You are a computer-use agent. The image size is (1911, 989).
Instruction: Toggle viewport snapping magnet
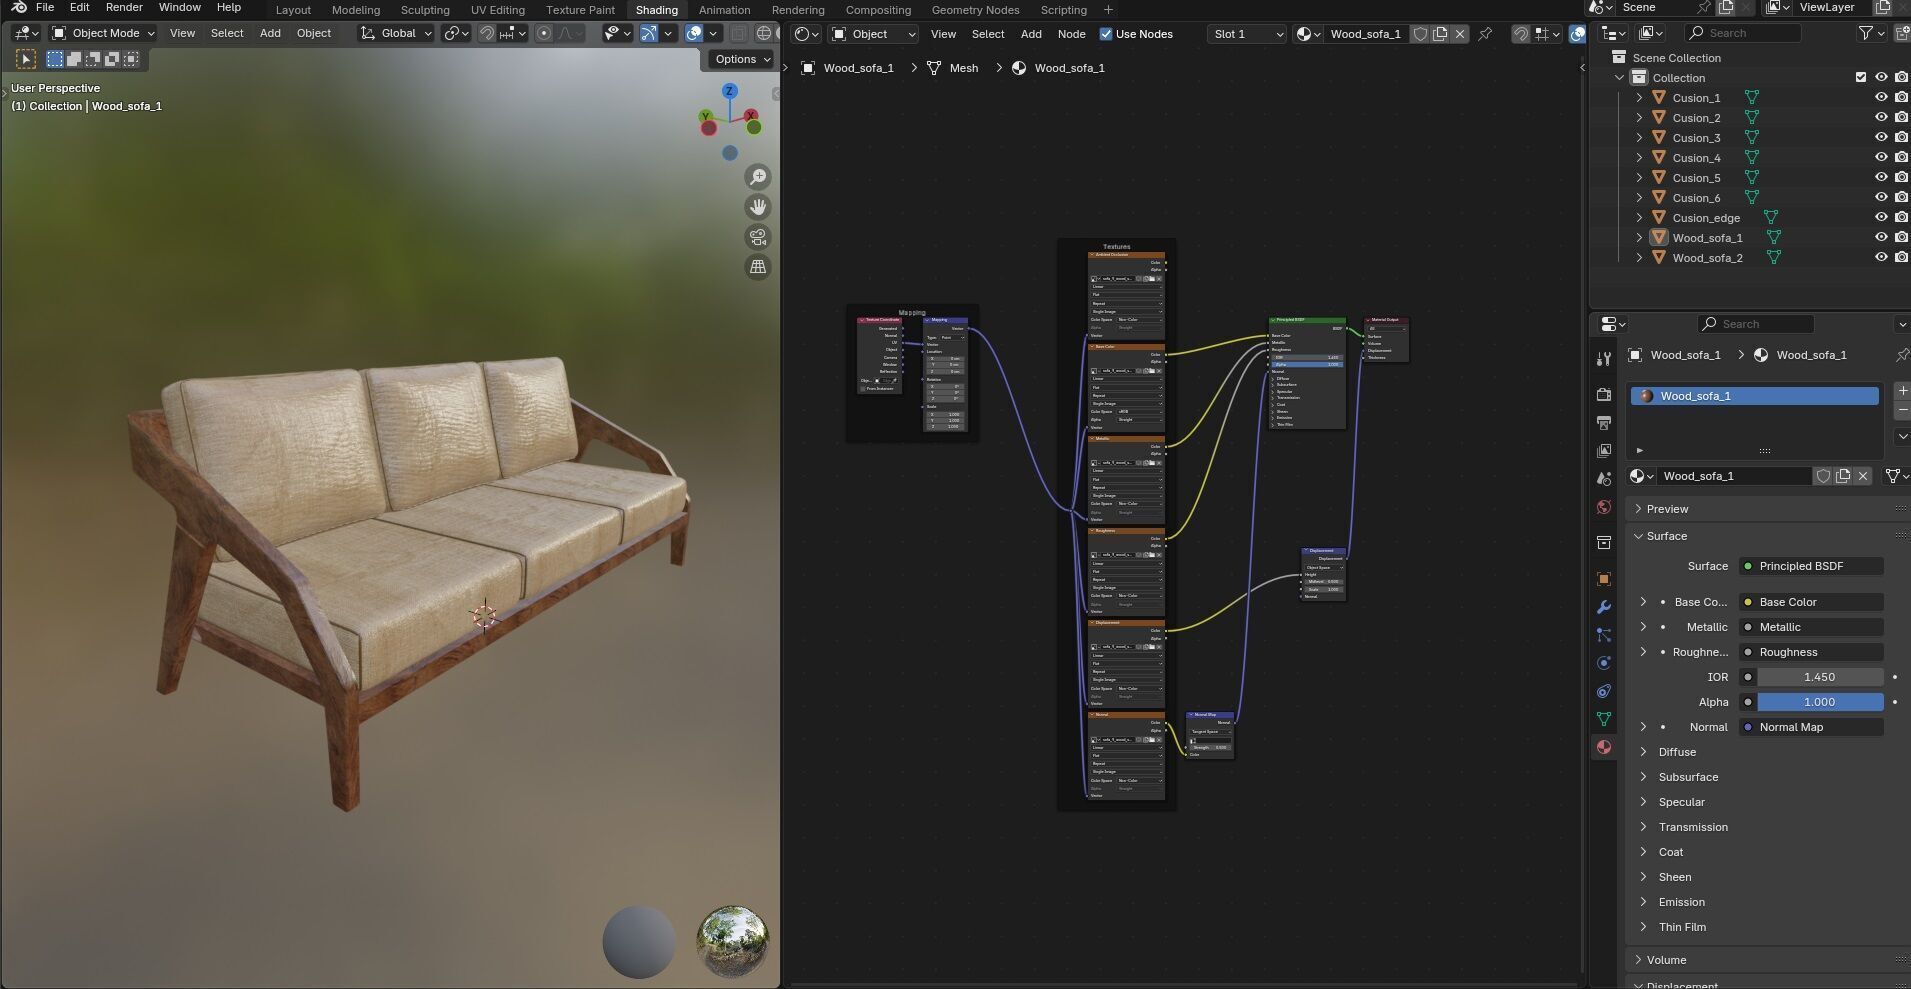coord(486,33)
